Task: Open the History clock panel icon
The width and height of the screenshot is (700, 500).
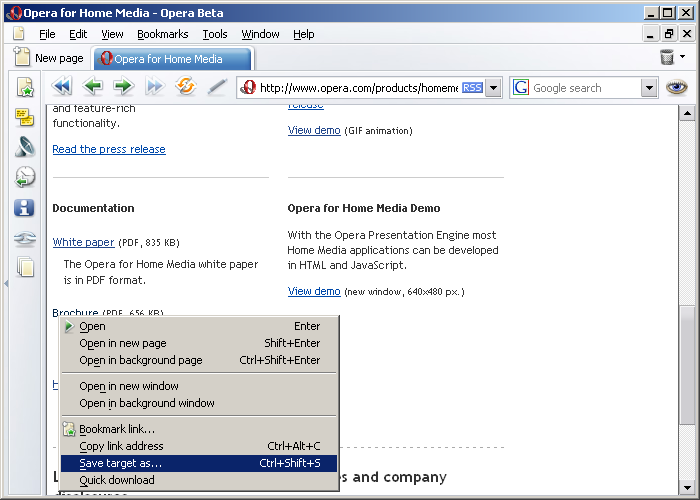Action: pyautogui.click(x=25, y=178)
